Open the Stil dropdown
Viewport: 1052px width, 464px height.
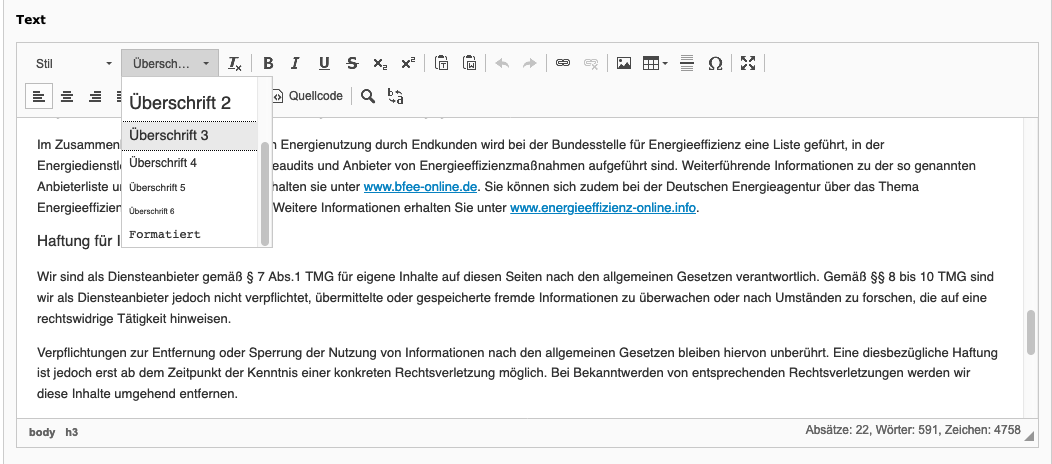click(74, 63)
